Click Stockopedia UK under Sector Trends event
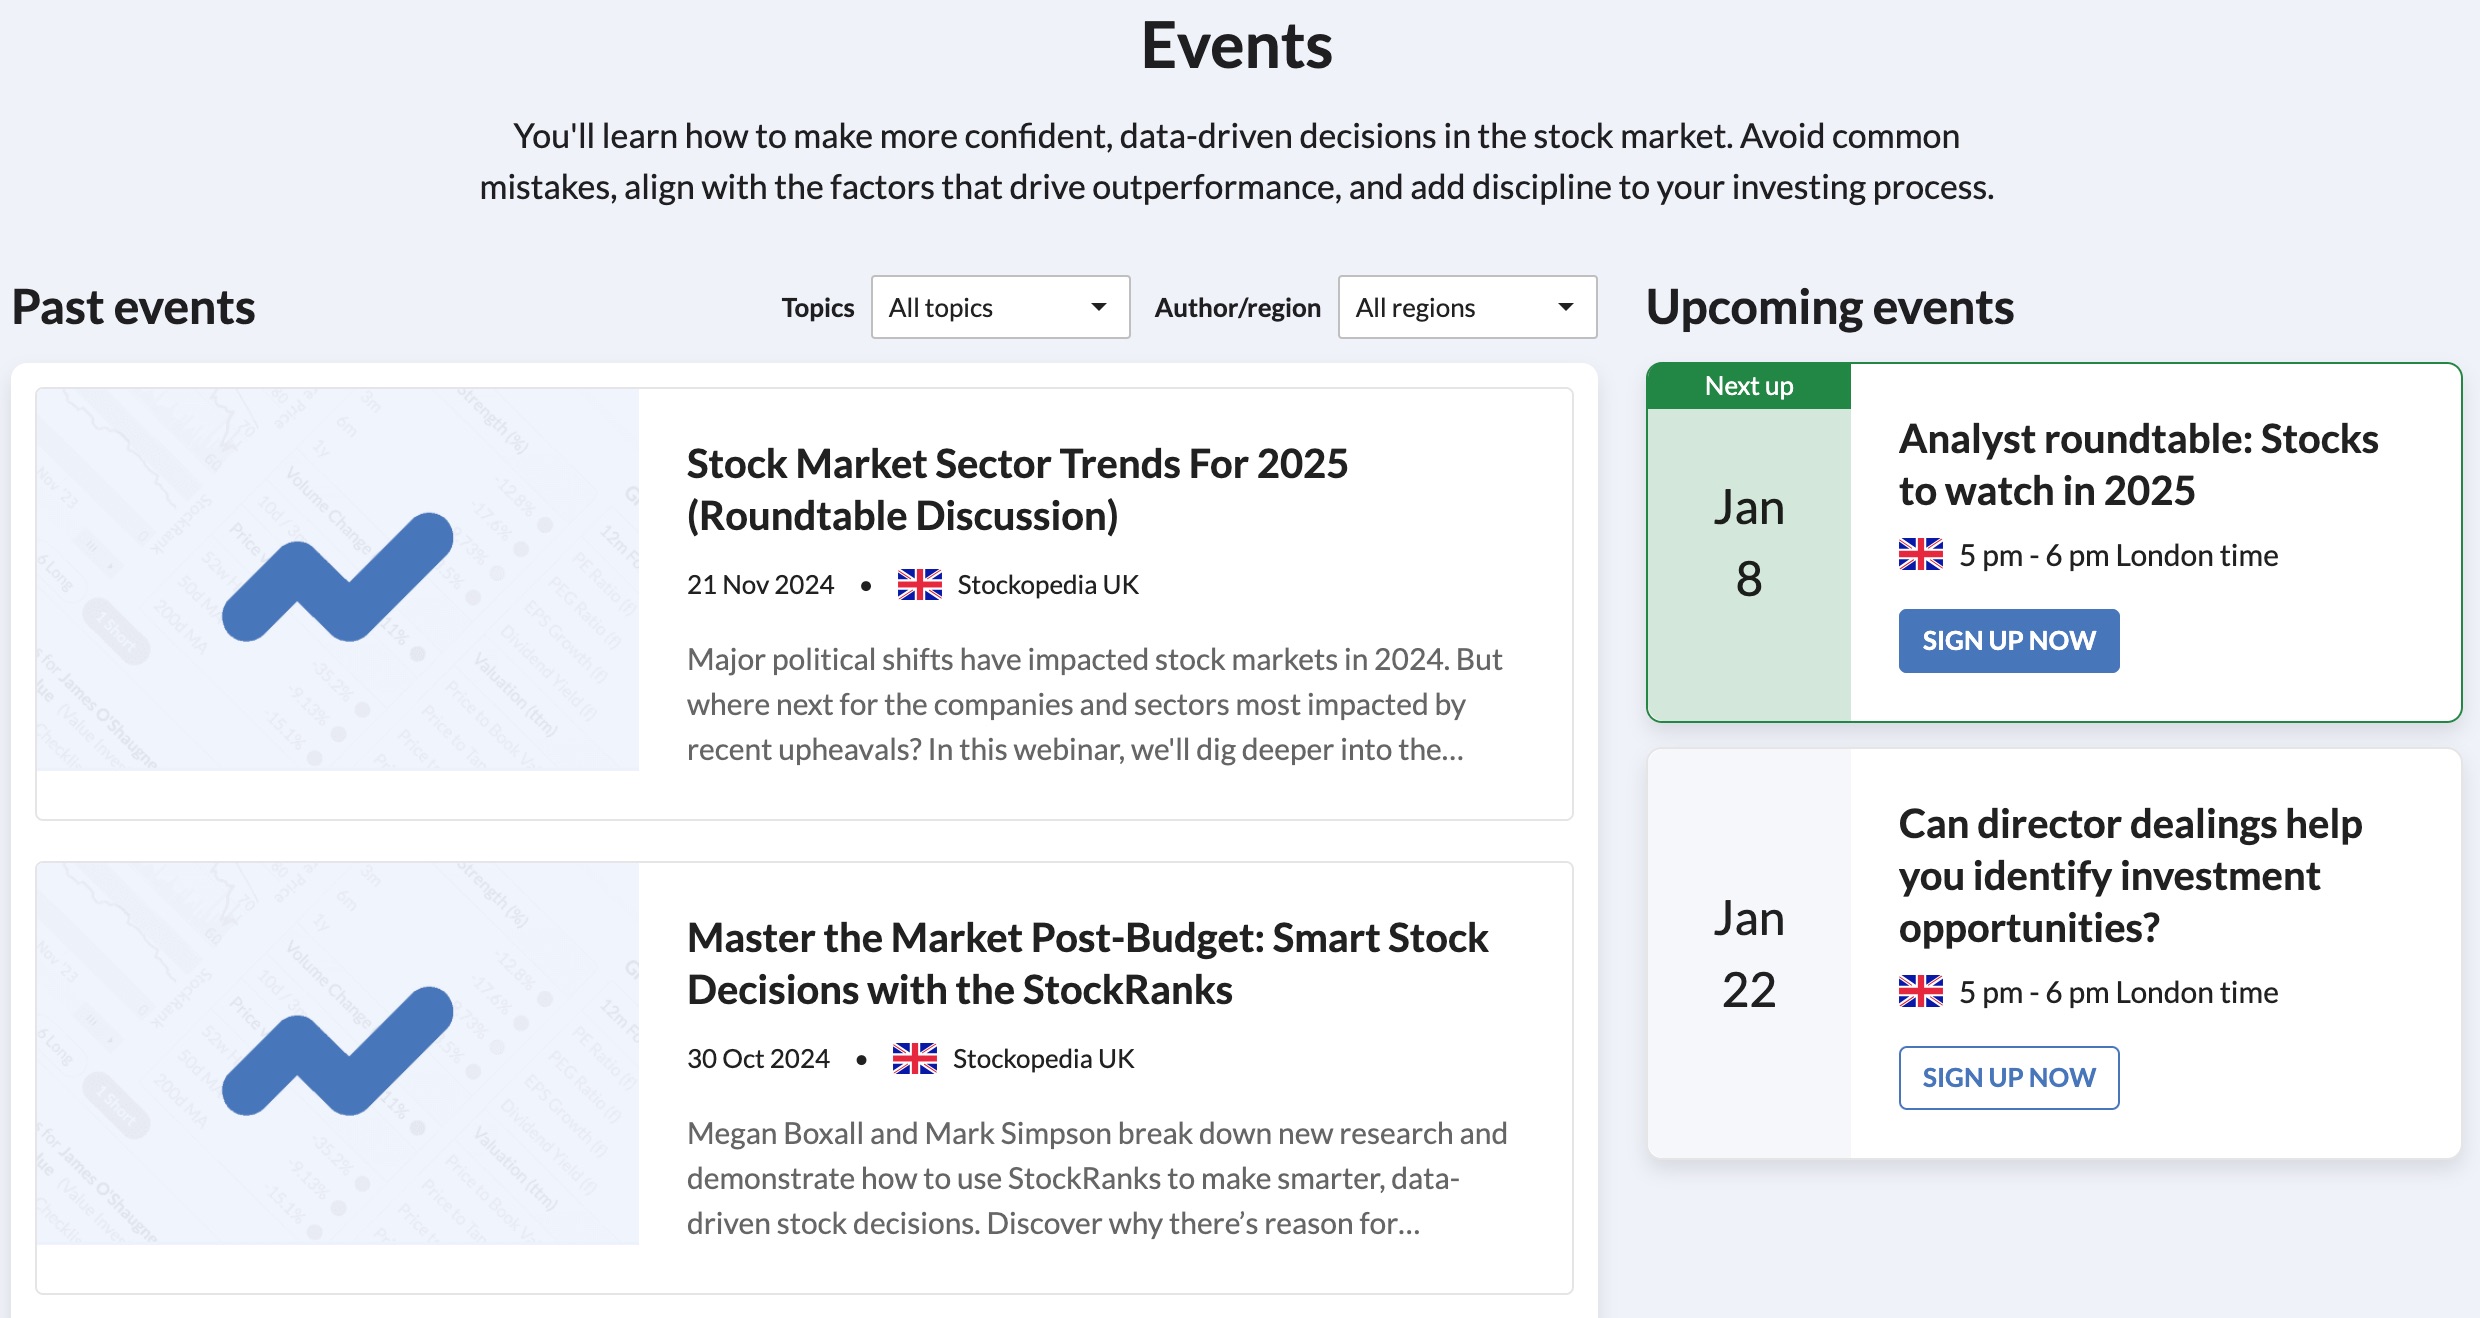Viewport: 2480px width, 1318px height. coord(1047,584)
